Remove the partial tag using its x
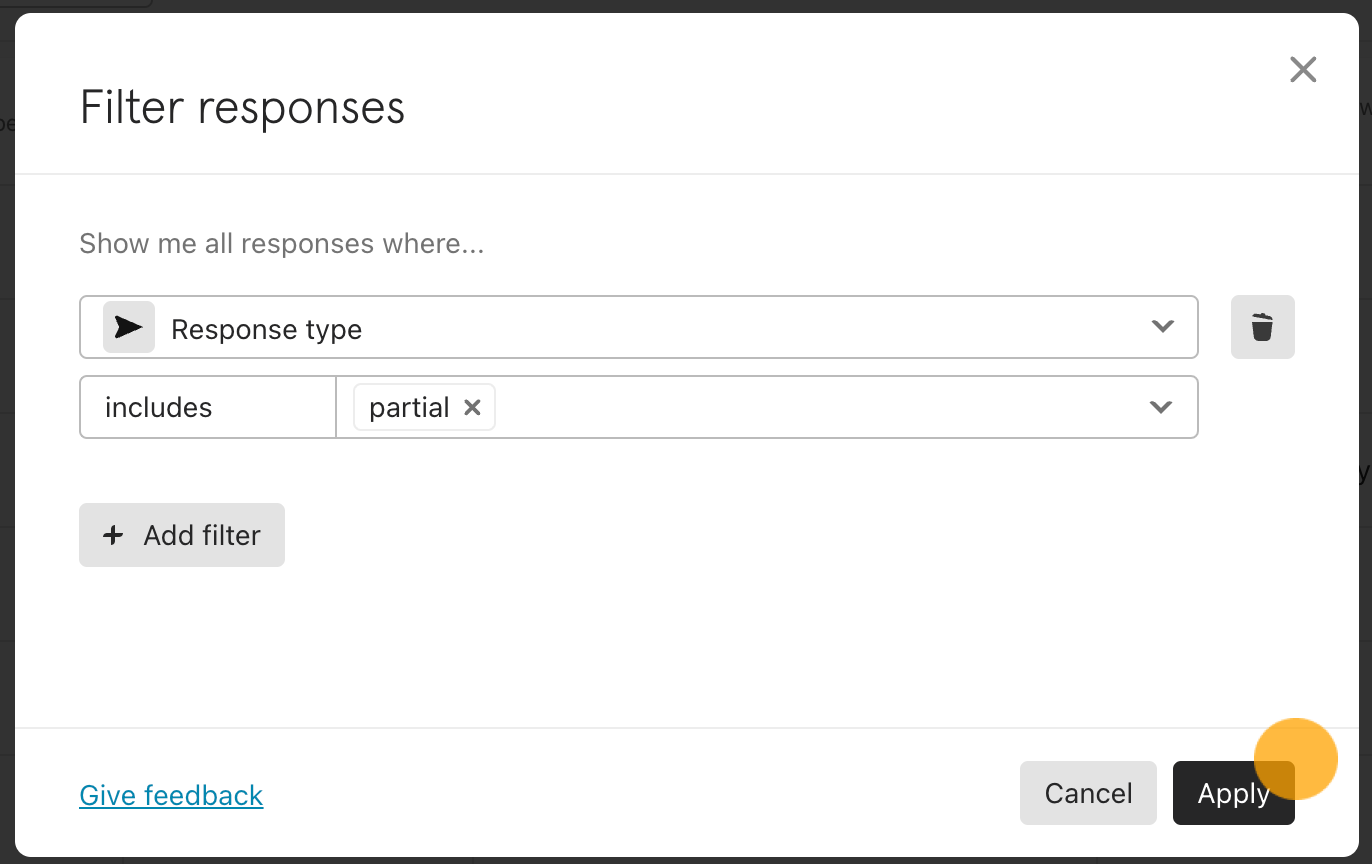Viewport: 1372px width, 864px height. (x=472, y=407)
